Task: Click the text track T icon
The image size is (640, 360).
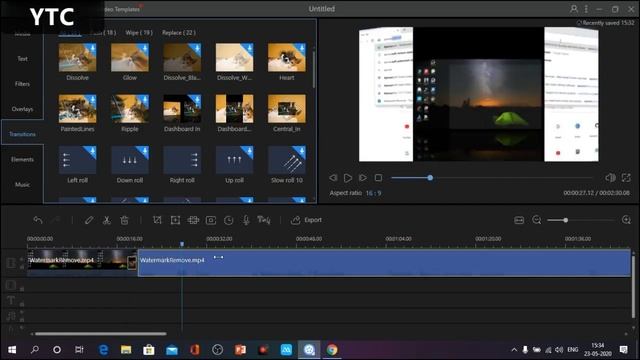Action: (x=11, y=301)
